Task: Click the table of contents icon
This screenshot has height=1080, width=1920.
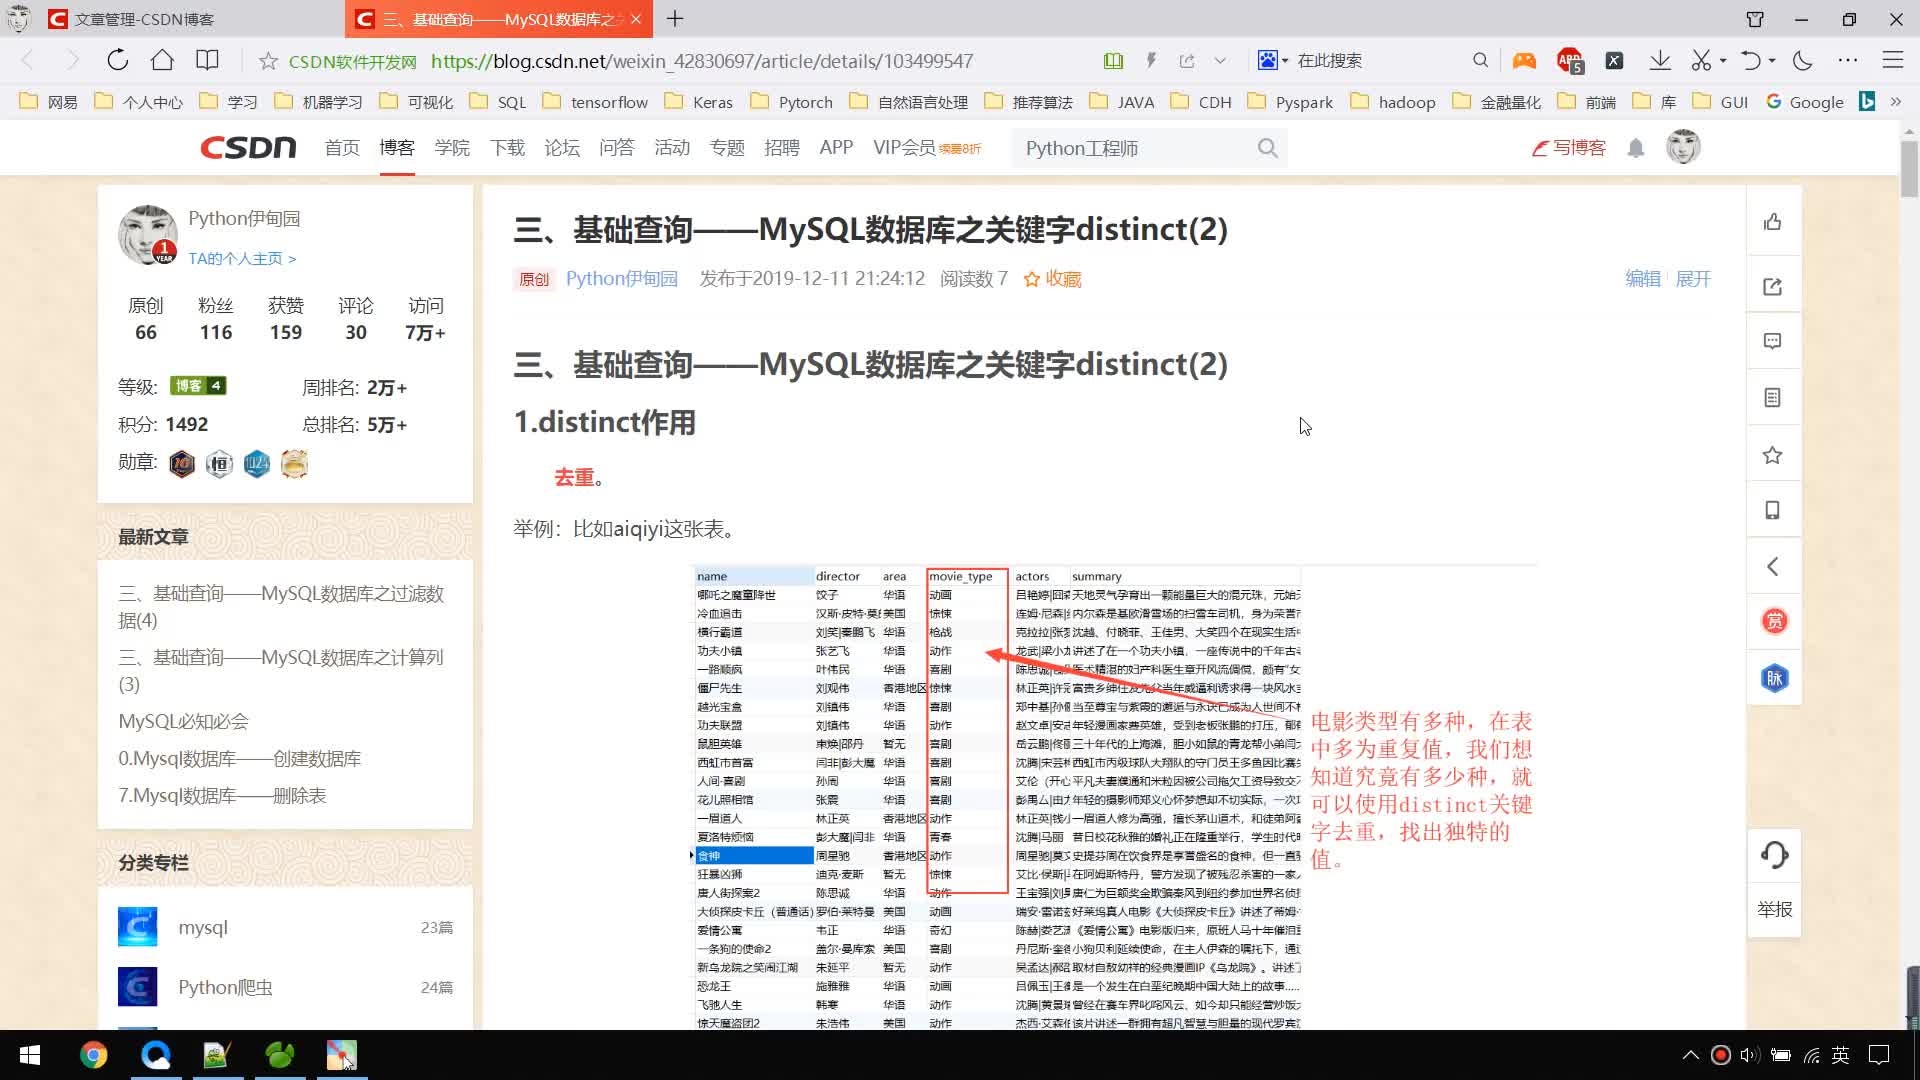Action: tap(1773, 398)
